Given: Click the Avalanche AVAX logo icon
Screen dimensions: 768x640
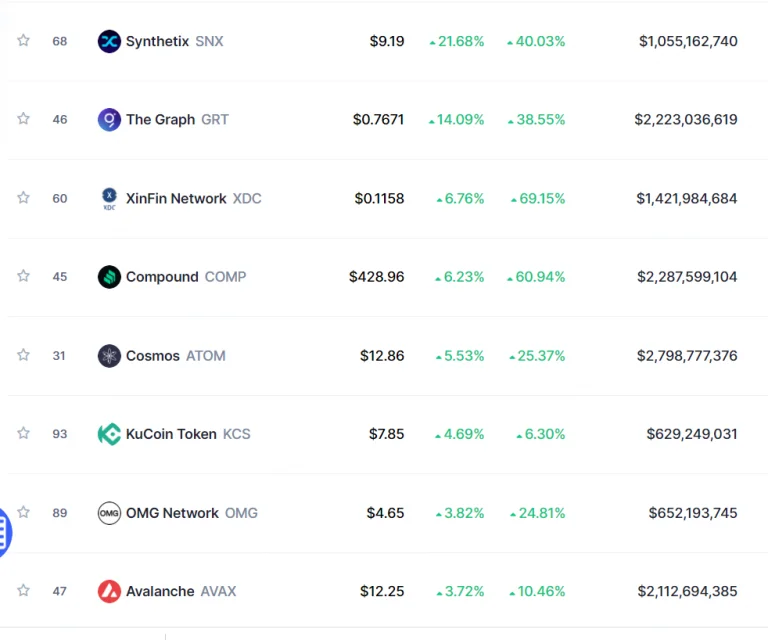Looking at the screenshot, I should (x=109, y=591).
